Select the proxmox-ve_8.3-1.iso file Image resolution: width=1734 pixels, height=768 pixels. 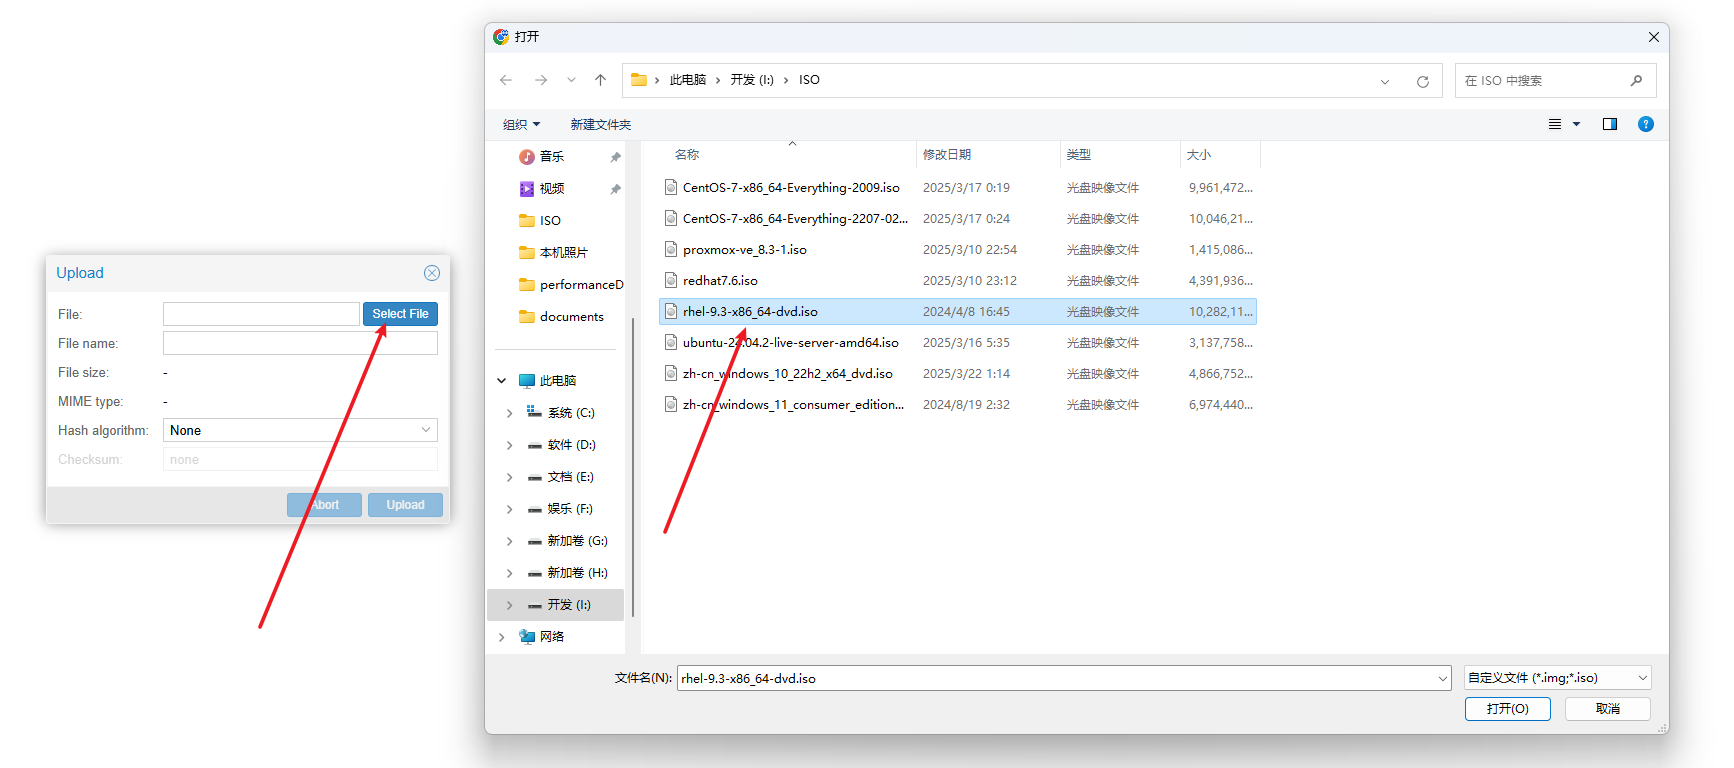(744, 250)
